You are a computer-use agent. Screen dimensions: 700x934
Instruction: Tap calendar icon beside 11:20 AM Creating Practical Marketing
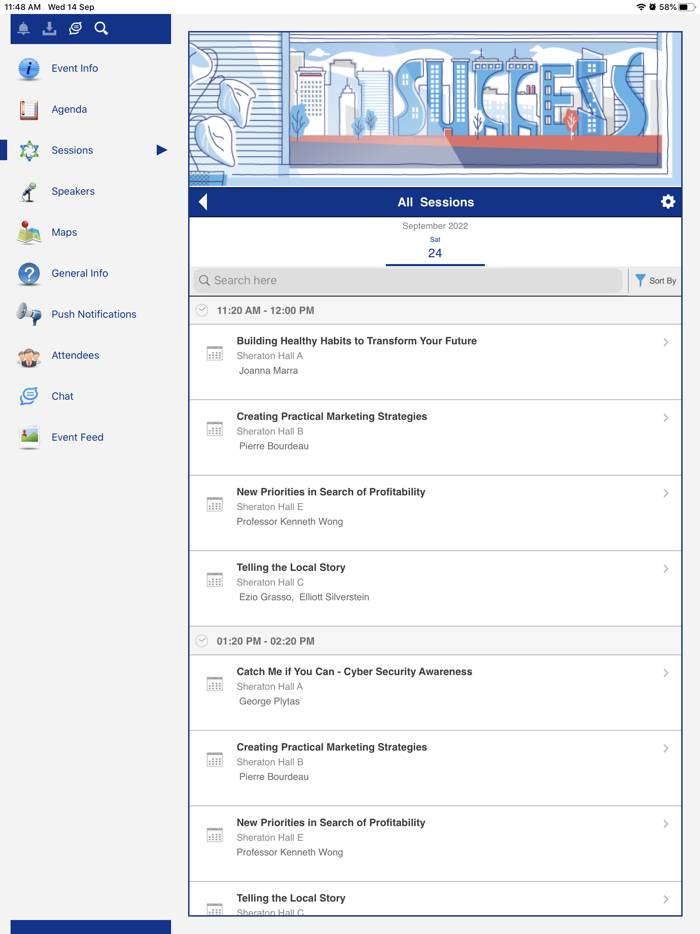(214, 429)
